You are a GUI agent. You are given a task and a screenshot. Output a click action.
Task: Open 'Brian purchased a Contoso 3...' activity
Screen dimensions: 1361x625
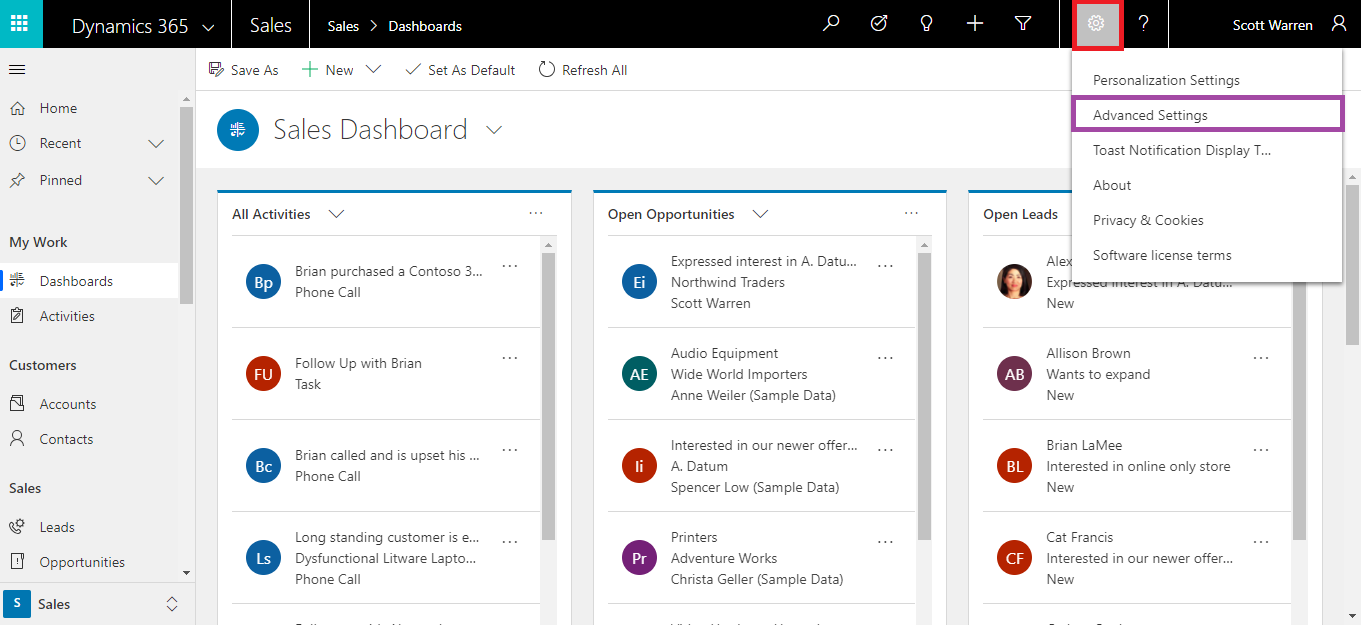(388, 271)
